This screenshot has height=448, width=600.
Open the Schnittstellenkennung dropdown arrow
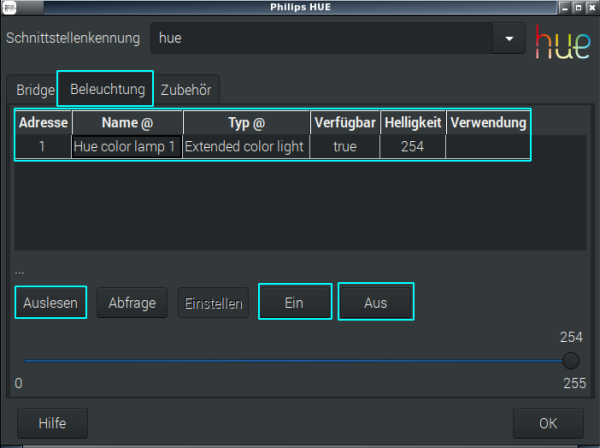(509, 39)
